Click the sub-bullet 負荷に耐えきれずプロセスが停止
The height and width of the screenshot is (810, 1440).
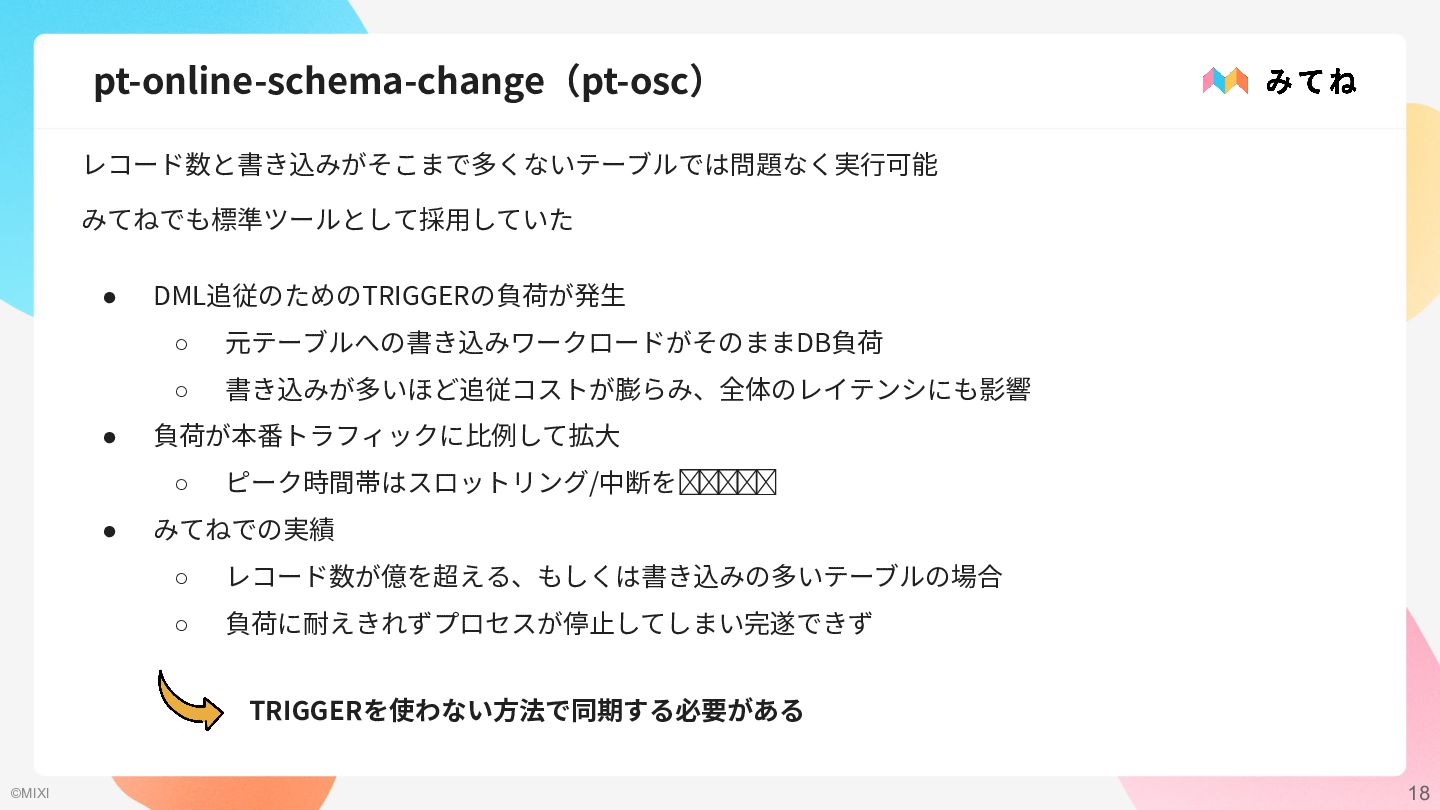coord(549,624)
